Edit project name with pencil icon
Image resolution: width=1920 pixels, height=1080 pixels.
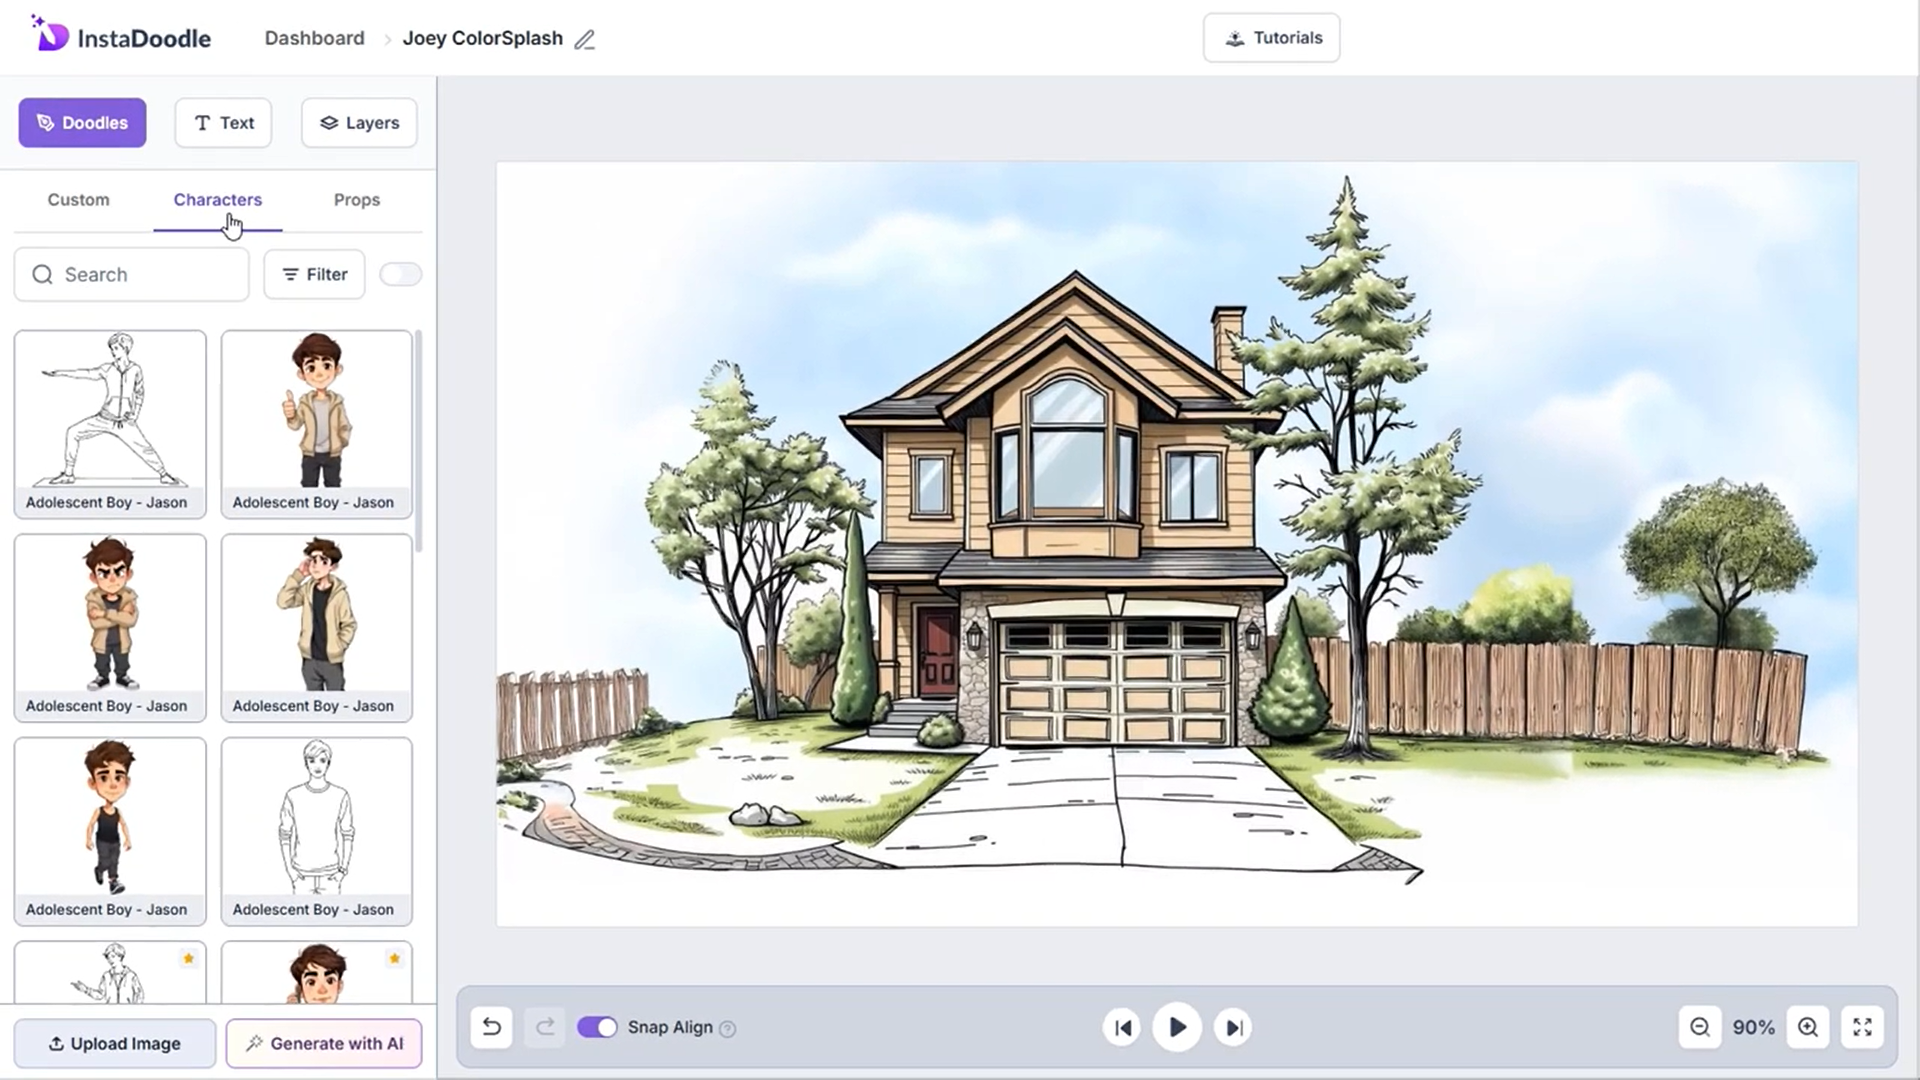[585, 40]
